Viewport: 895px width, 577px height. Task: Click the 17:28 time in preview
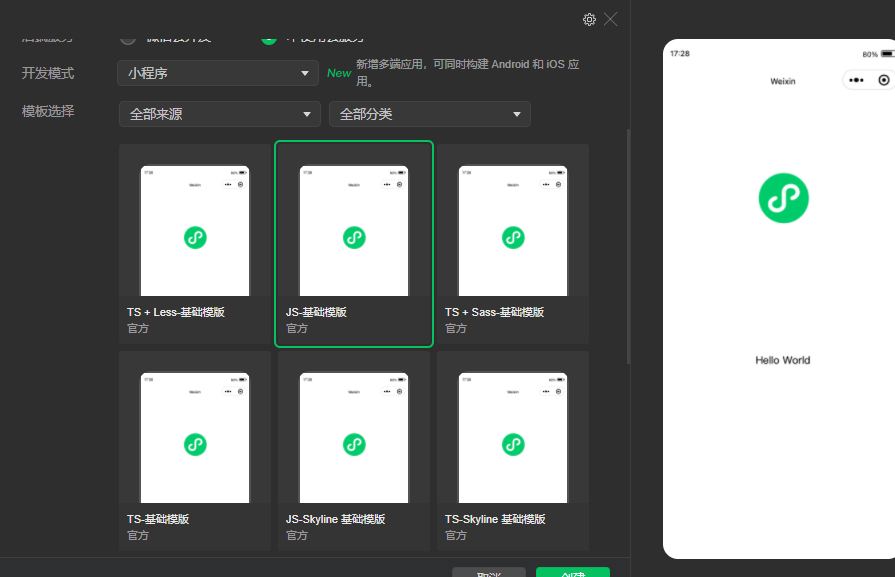[x=680, y=54]
